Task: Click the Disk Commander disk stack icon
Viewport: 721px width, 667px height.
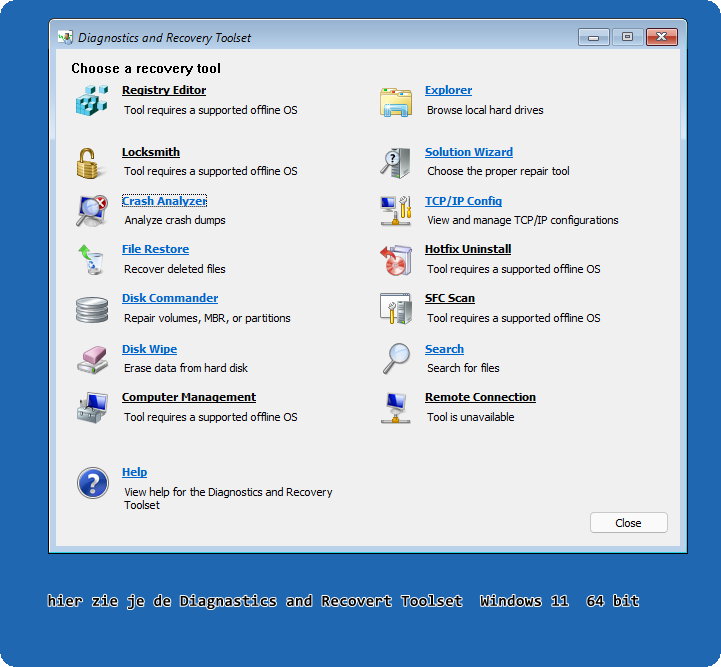Action: point(92,309)
